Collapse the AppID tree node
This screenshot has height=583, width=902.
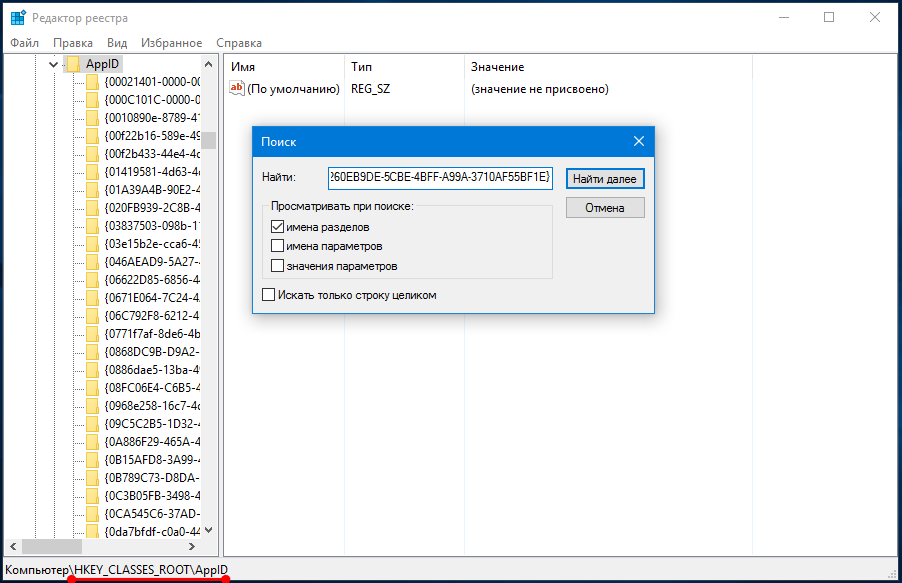54,64
